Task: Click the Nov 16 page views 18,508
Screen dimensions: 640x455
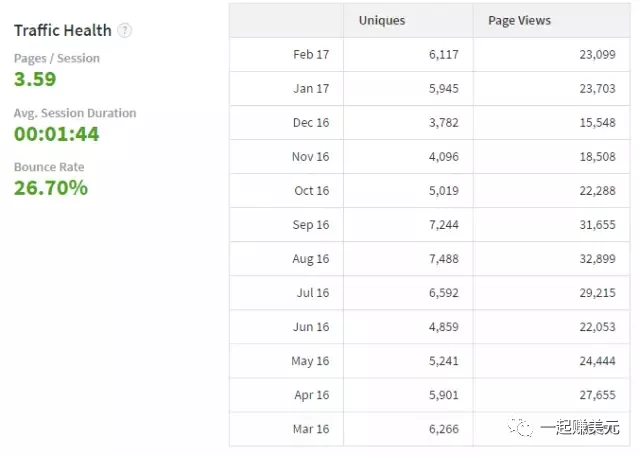Action: point(598,157)
